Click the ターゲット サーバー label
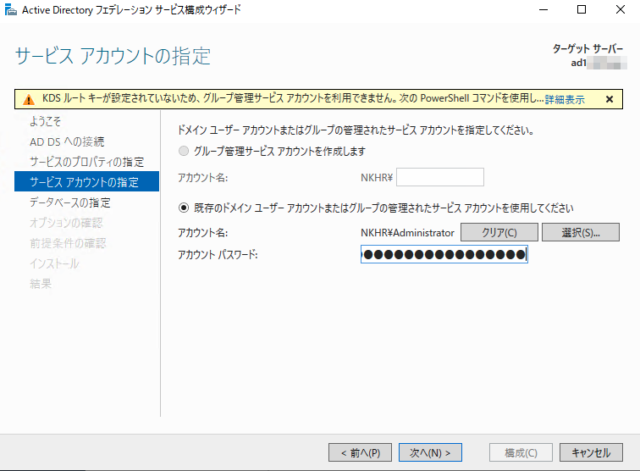 click(x=588, y=49)
